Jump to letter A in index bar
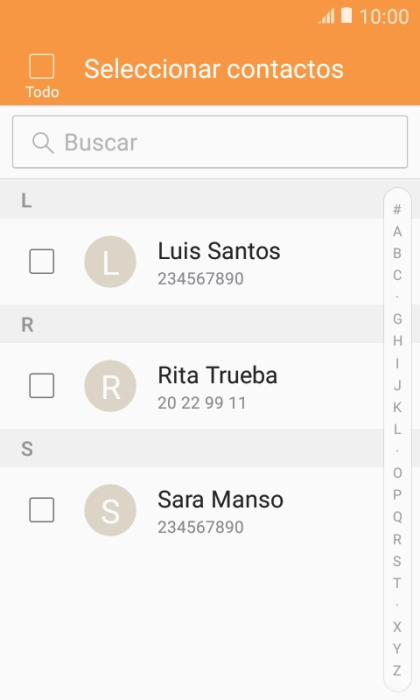The width and height of the screenshot is (420, 700). click(x=397, y=231)
